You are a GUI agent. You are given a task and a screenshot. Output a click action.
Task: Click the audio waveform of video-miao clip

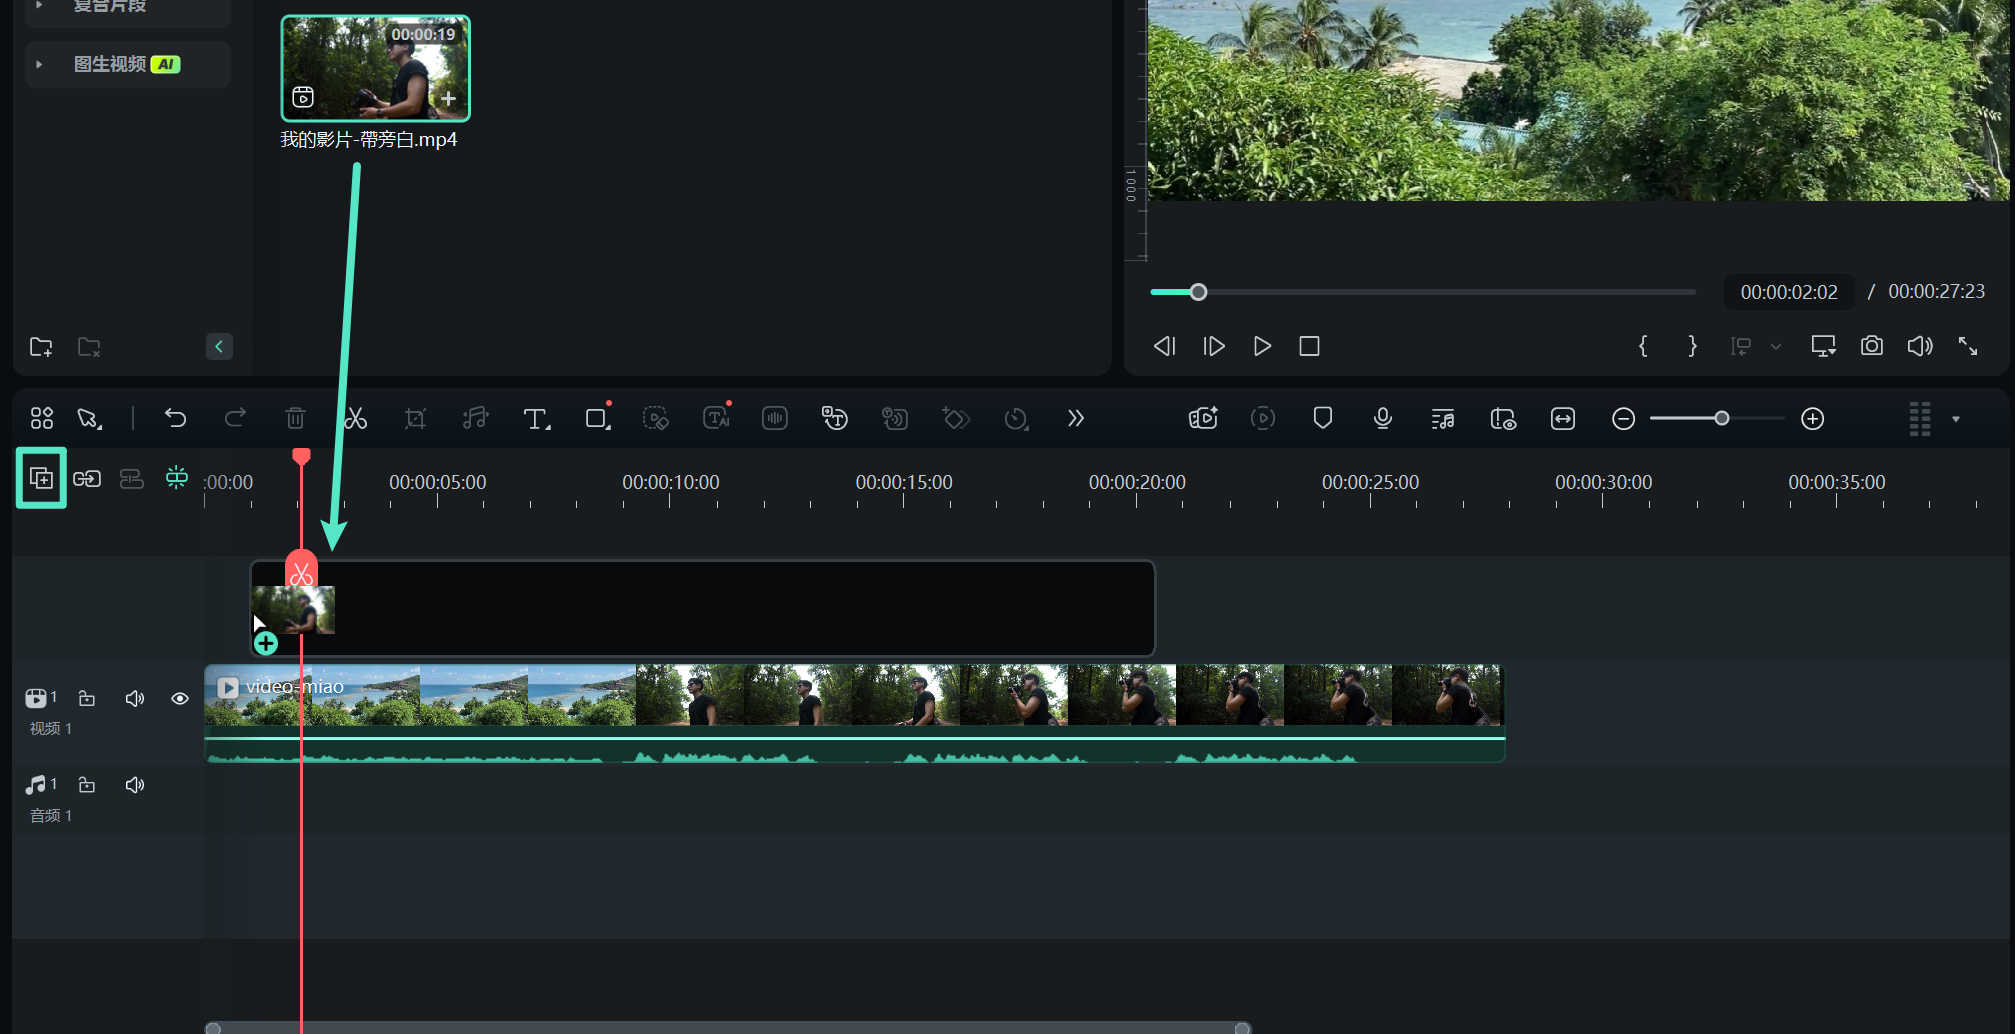[854, 751]
